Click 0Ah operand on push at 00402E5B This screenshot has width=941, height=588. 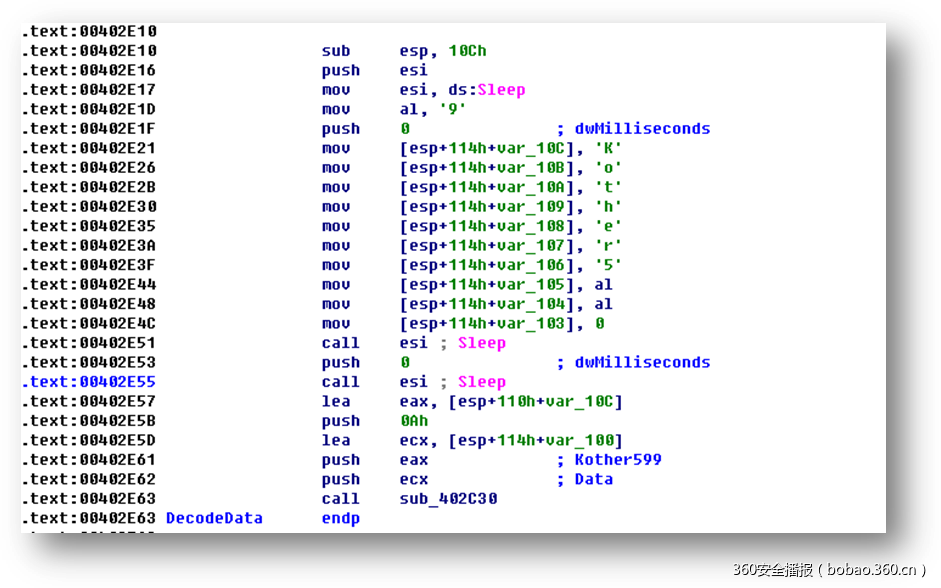point(414,421)
